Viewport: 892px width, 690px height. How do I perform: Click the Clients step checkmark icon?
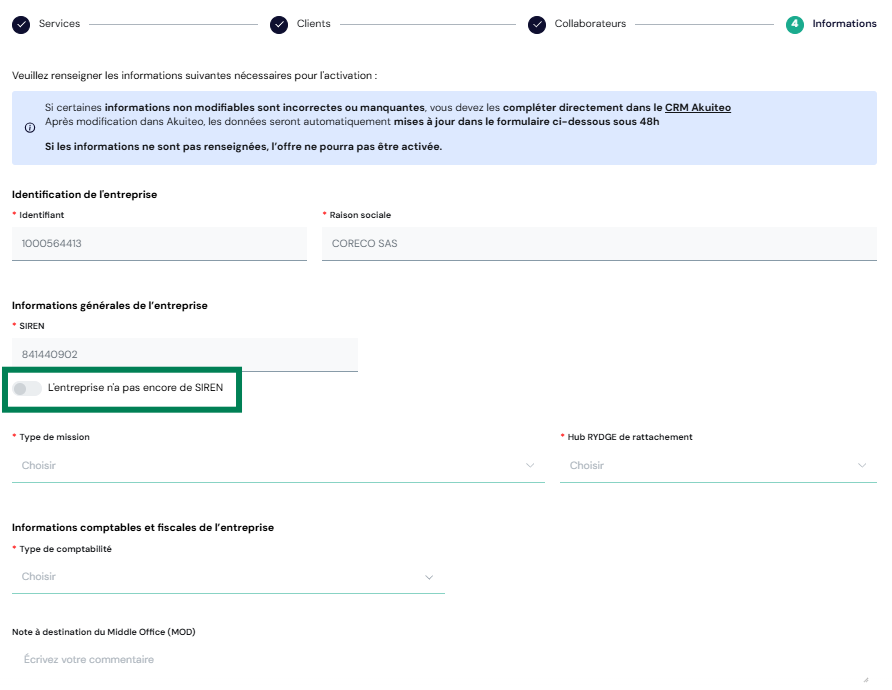coord(279,24)
